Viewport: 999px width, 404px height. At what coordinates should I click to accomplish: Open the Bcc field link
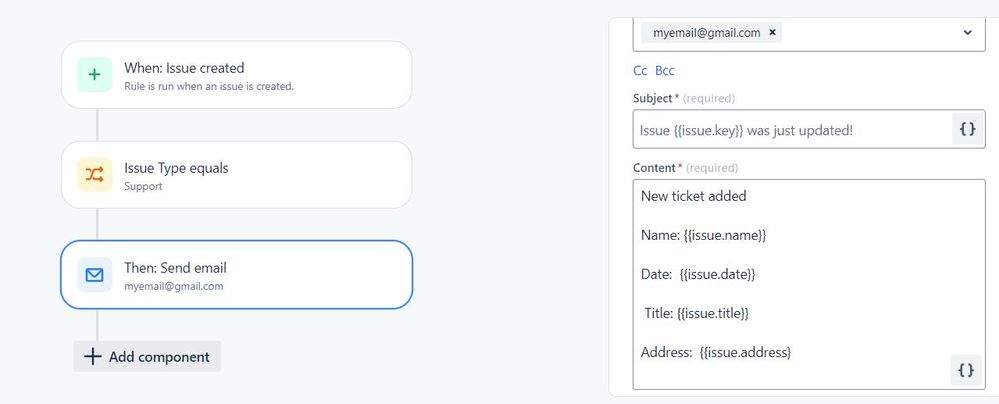pos(665,70)
